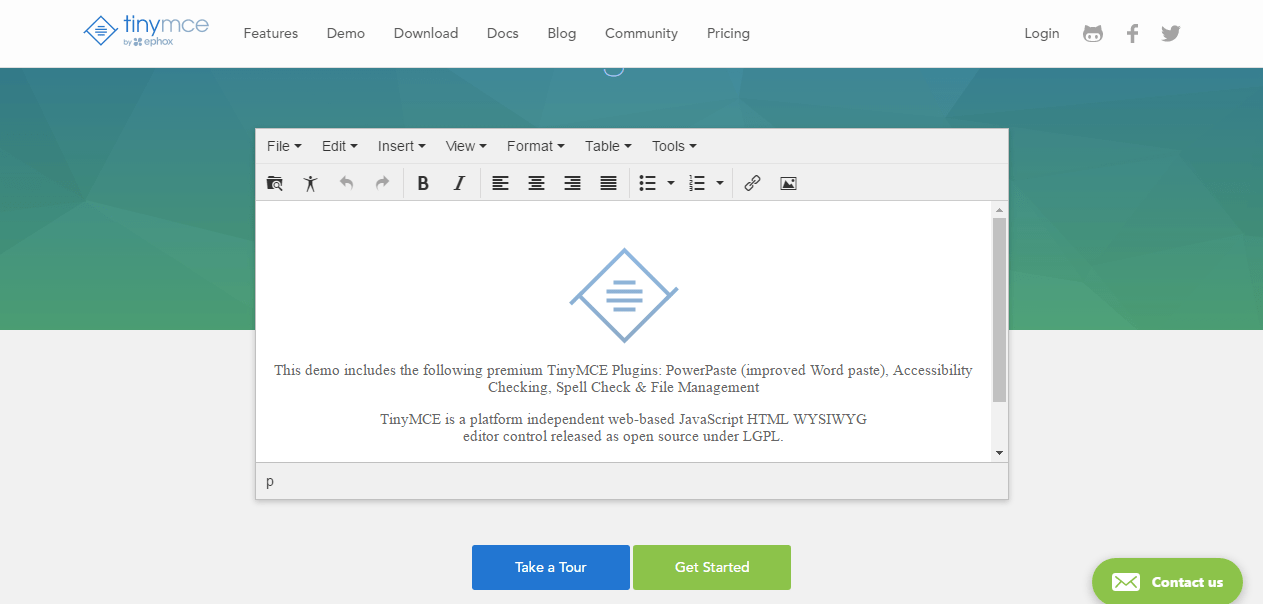
Task: Run the Accessibility Checker
Action: coord(311,183)
